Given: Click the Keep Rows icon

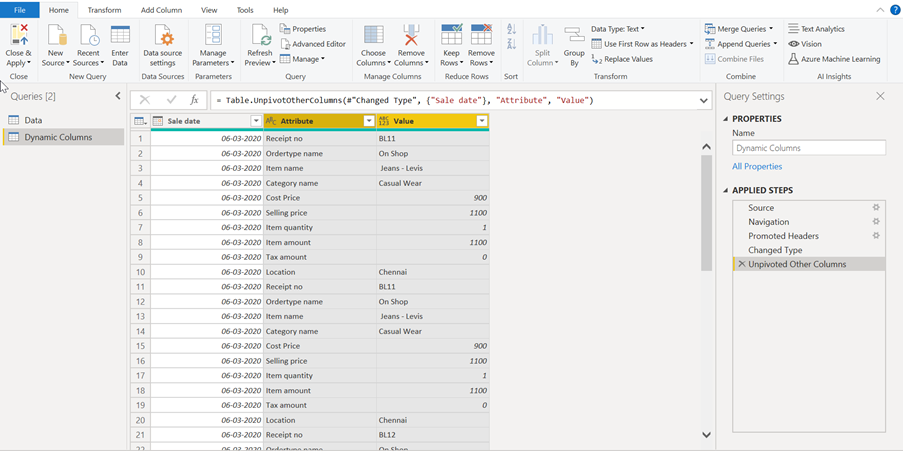Looking at the screenshot, I should [x=452, y=35].
